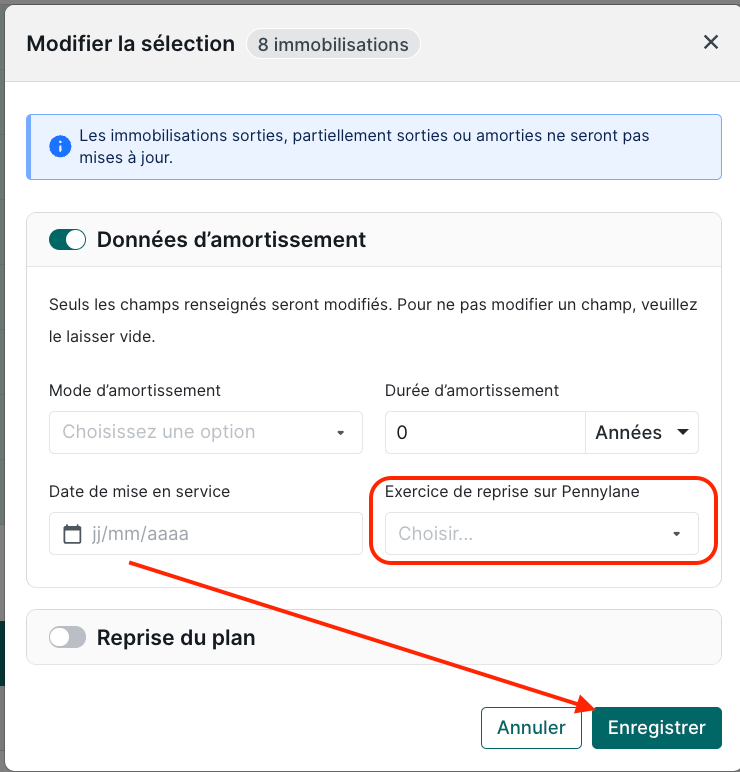Enable the Reprise du plan switch
This screenshot has width=740, height=772.
pos(68,637)
